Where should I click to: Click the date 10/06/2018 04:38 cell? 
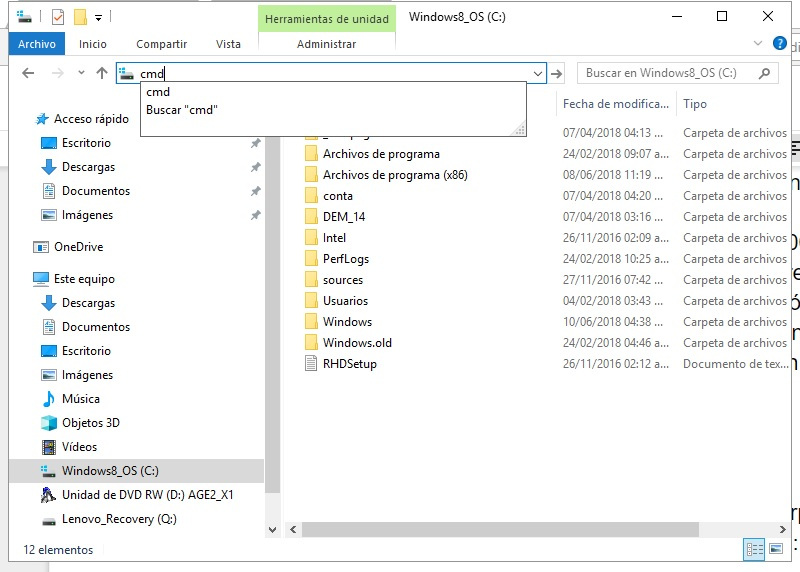tap(613, 322)
